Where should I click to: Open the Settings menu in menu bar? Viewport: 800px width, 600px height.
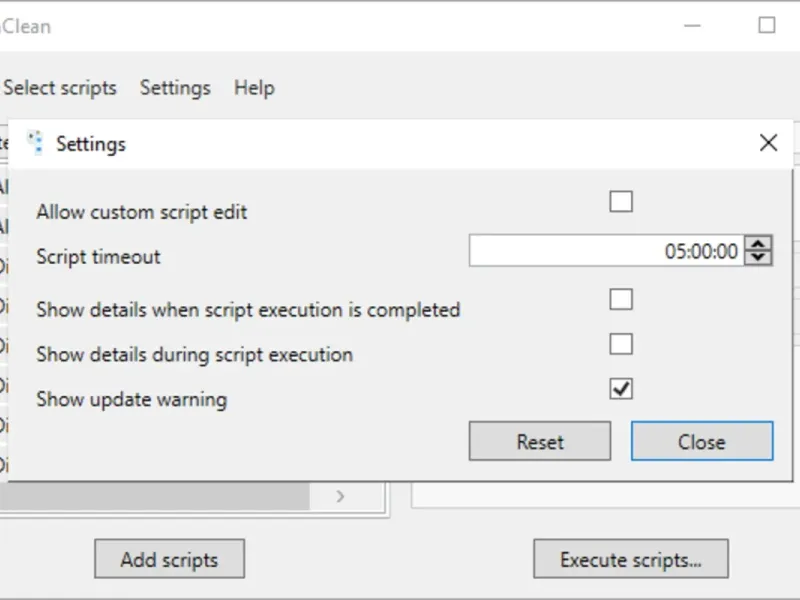[x=175, y=88]
